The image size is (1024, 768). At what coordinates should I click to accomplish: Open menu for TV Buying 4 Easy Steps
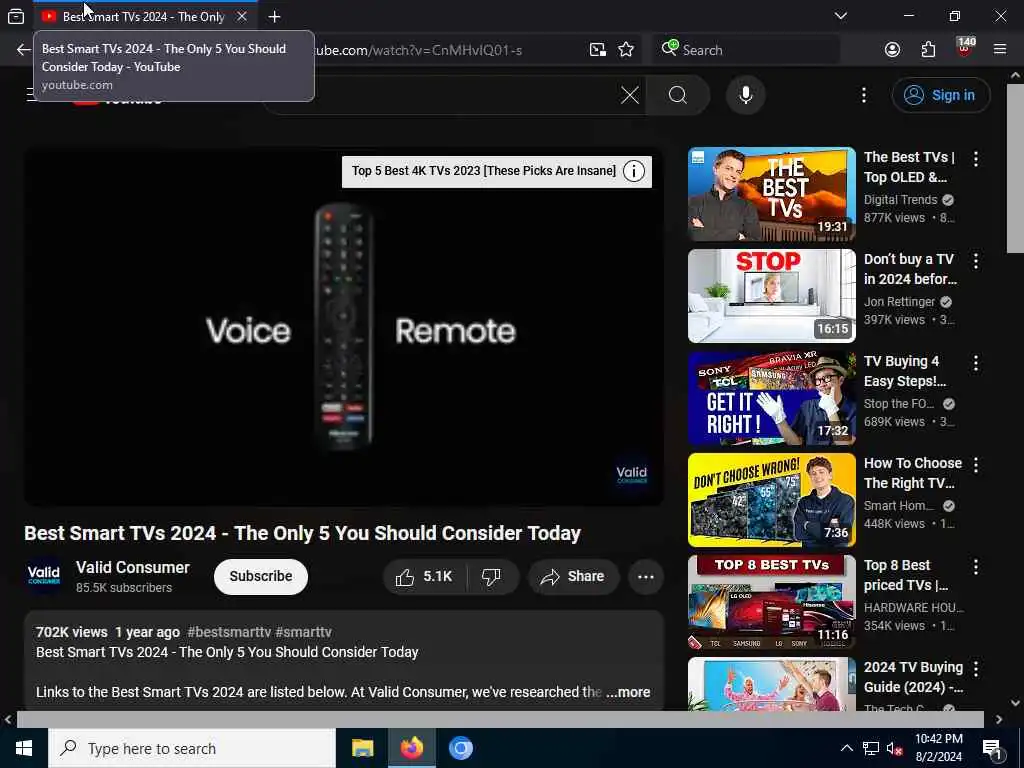pyautogui.click(x=976, y=362)
